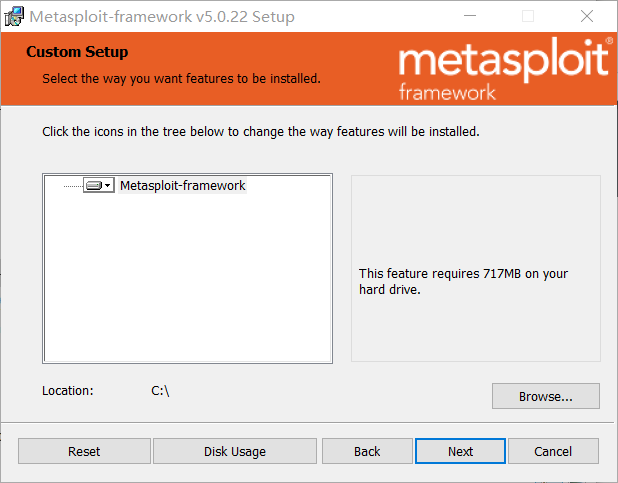The image size is (618, 483).
Task: Click the window title text
Action: point(162,17)
